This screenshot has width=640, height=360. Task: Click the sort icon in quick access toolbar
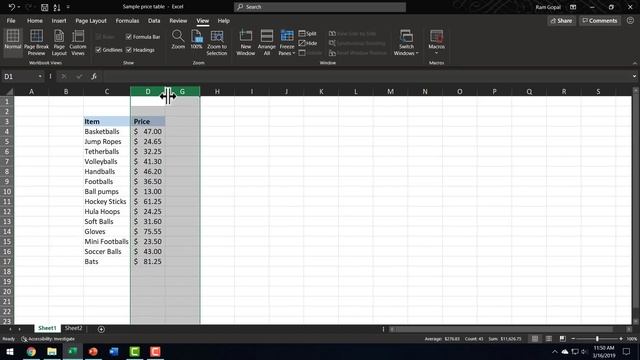tap(57, 7)
